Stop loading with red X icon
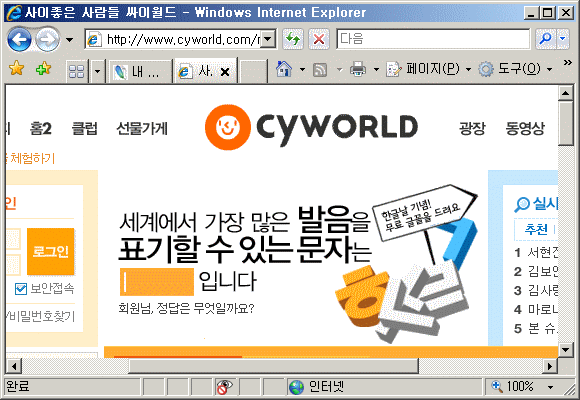This screenshot has height=400, width=580. point(318,39)
